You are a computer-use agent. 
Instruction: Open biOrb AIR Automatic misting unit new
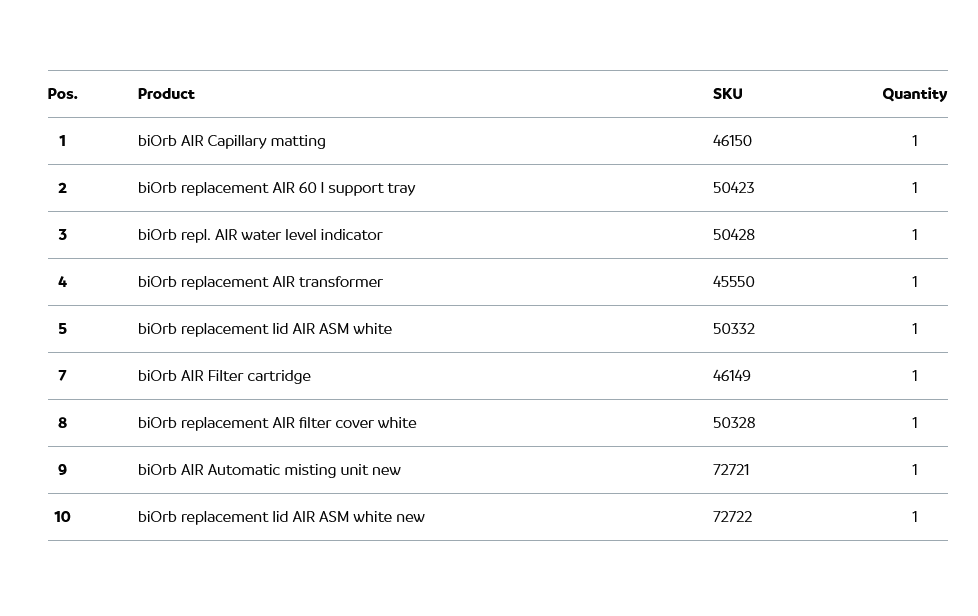click(x=269, y=470)
